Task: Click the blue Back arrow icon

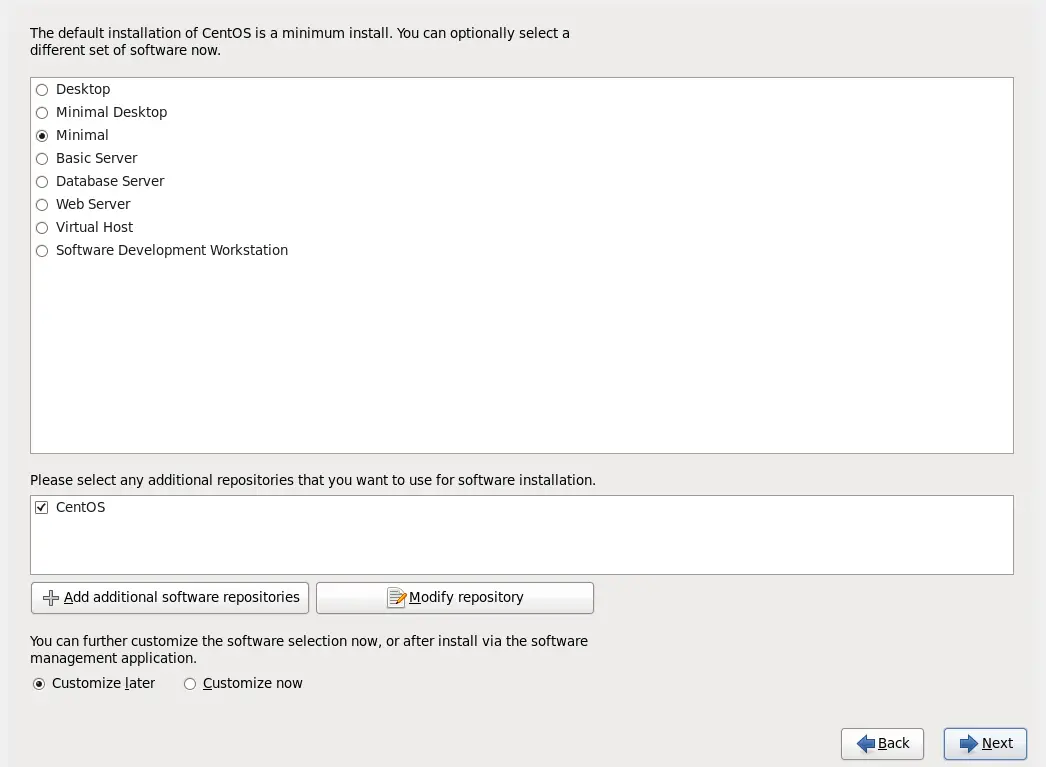Action: (866, 744)
